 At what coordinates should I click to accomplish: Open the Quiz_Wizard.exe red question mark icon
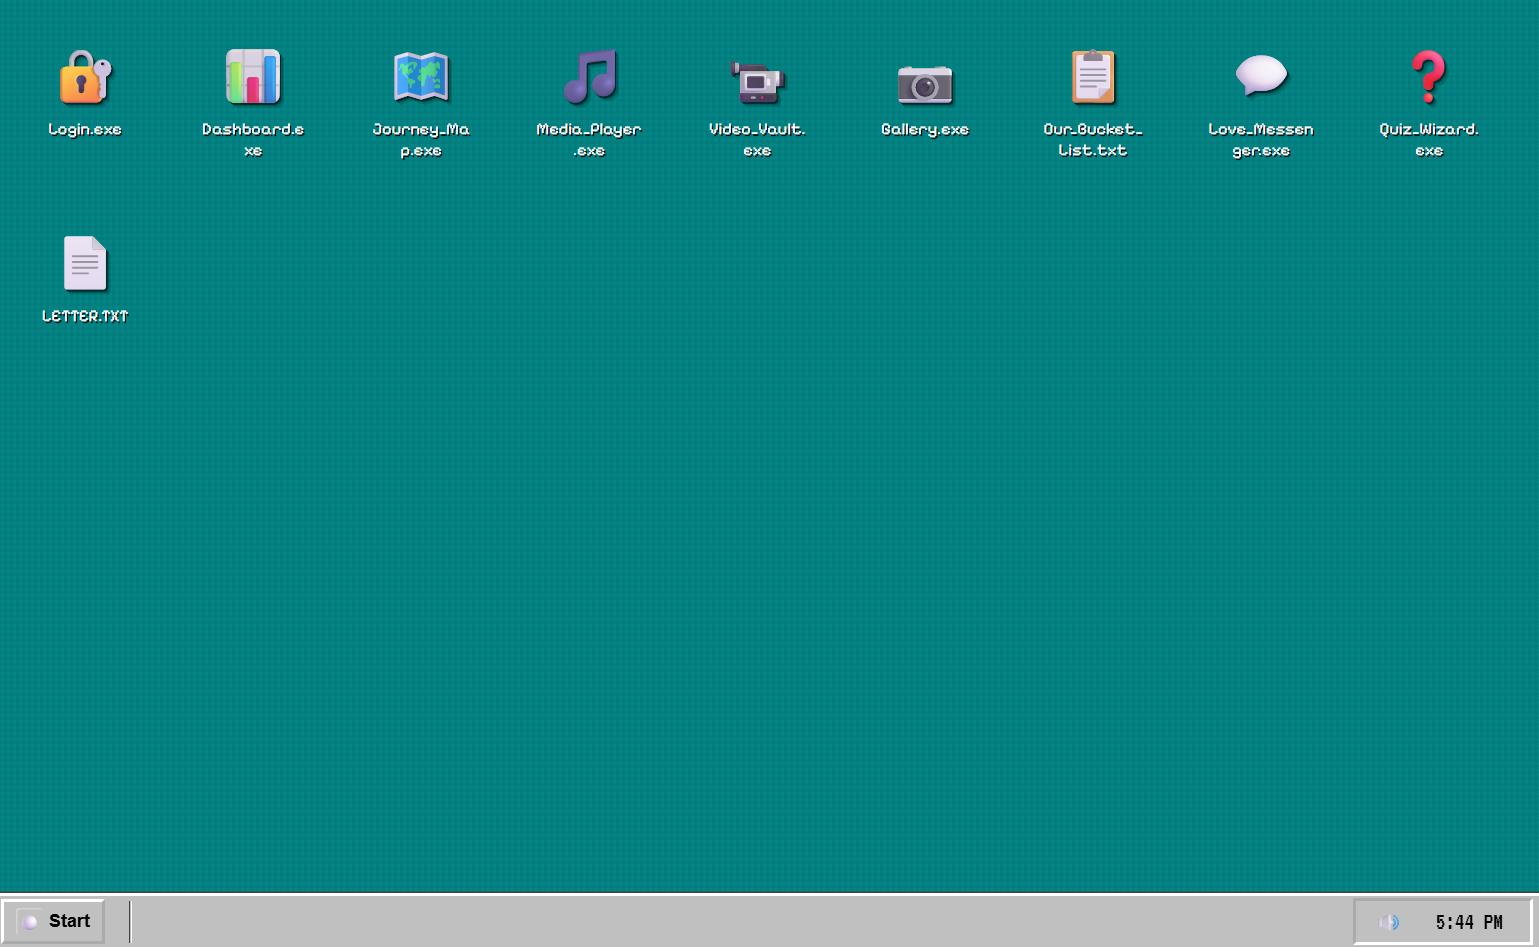point(1429,78)
